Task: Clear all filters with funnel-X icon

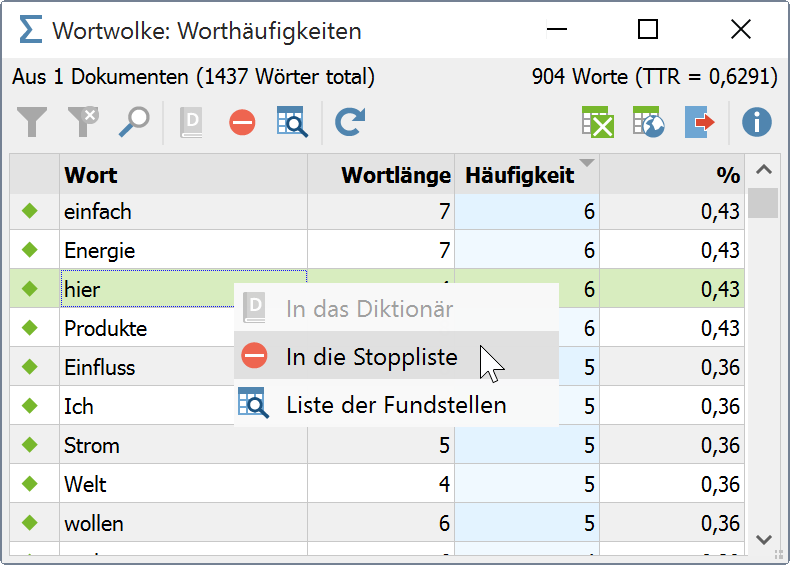Action: pos(83,122)
